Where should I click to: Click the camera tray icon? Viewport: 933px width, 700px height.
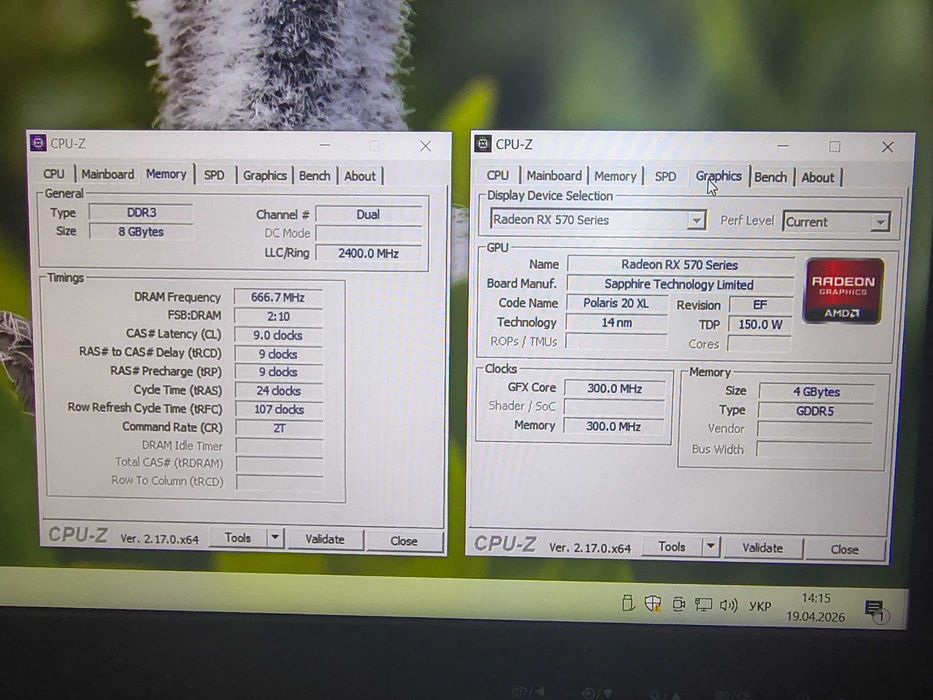[678, 605]
